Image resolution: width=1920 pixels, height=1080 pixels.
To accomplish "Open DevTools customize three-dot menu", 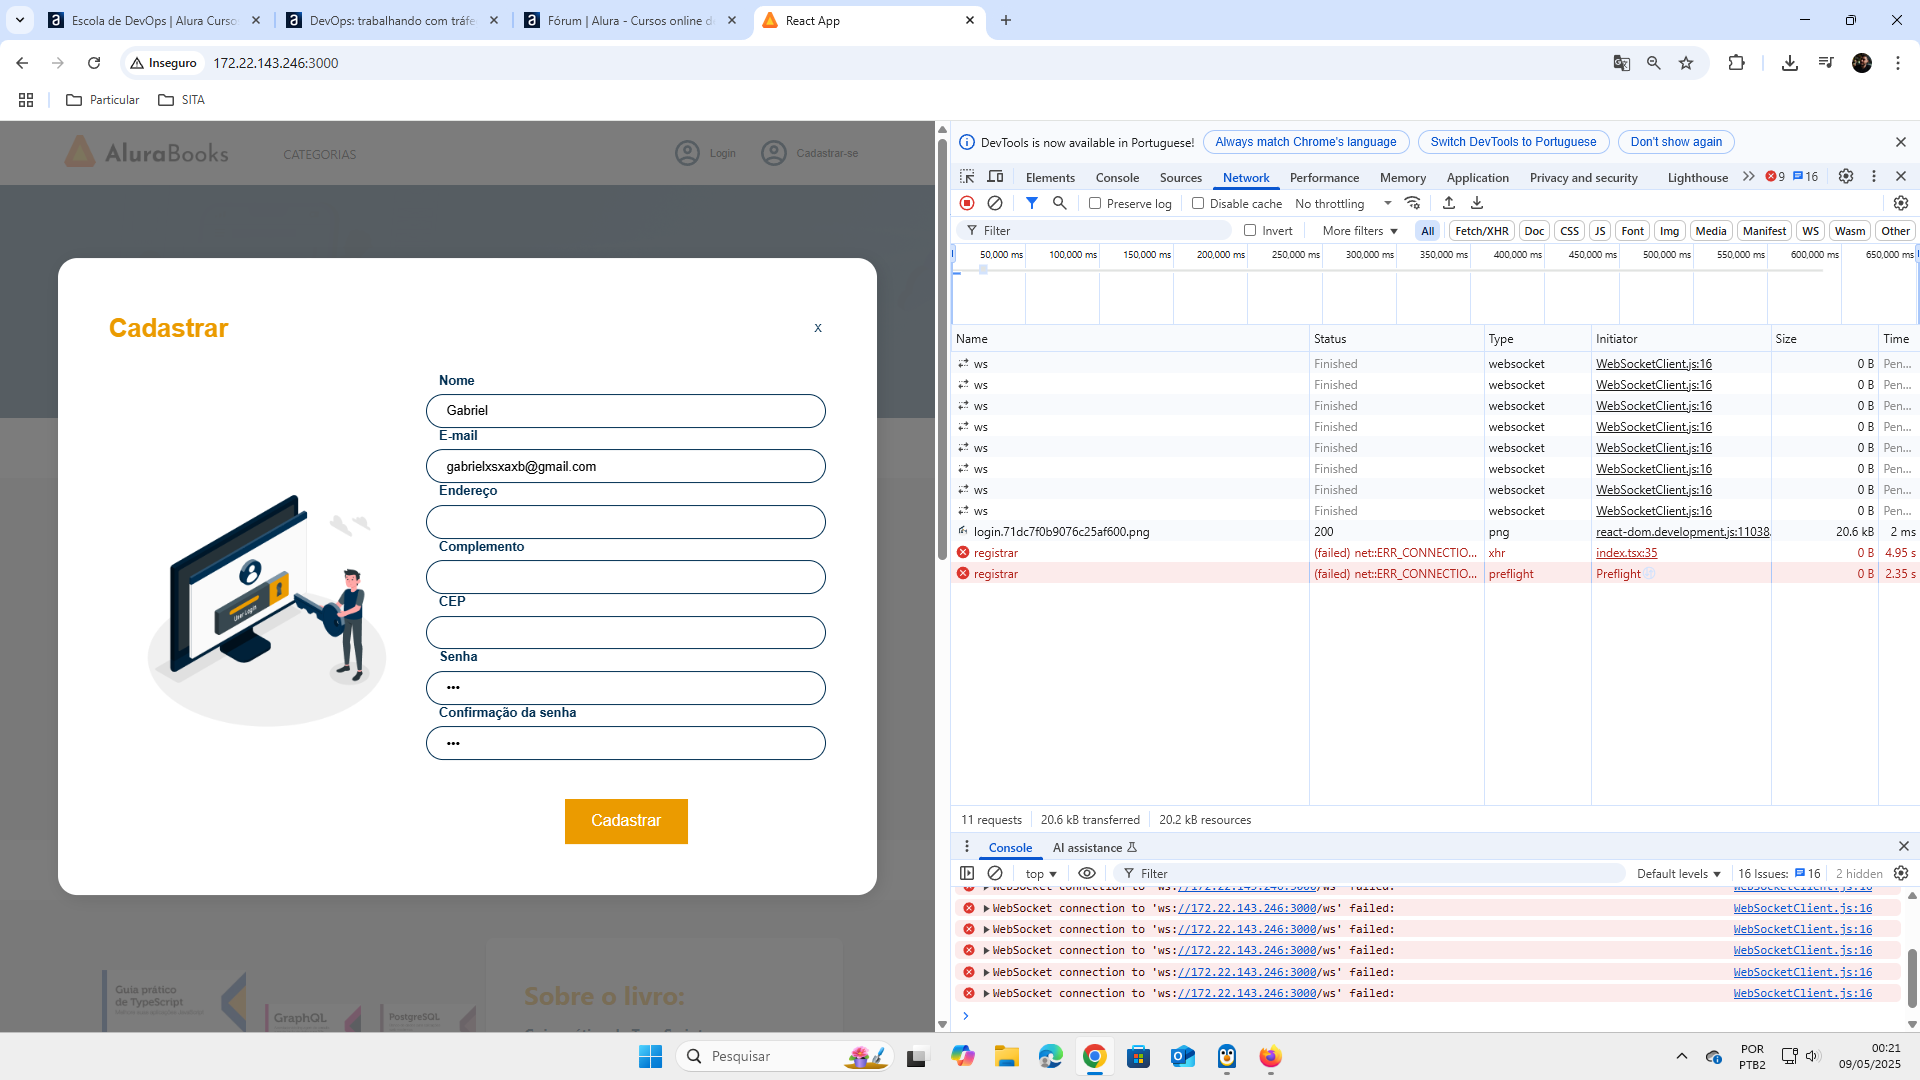I will click(1874, 176).
